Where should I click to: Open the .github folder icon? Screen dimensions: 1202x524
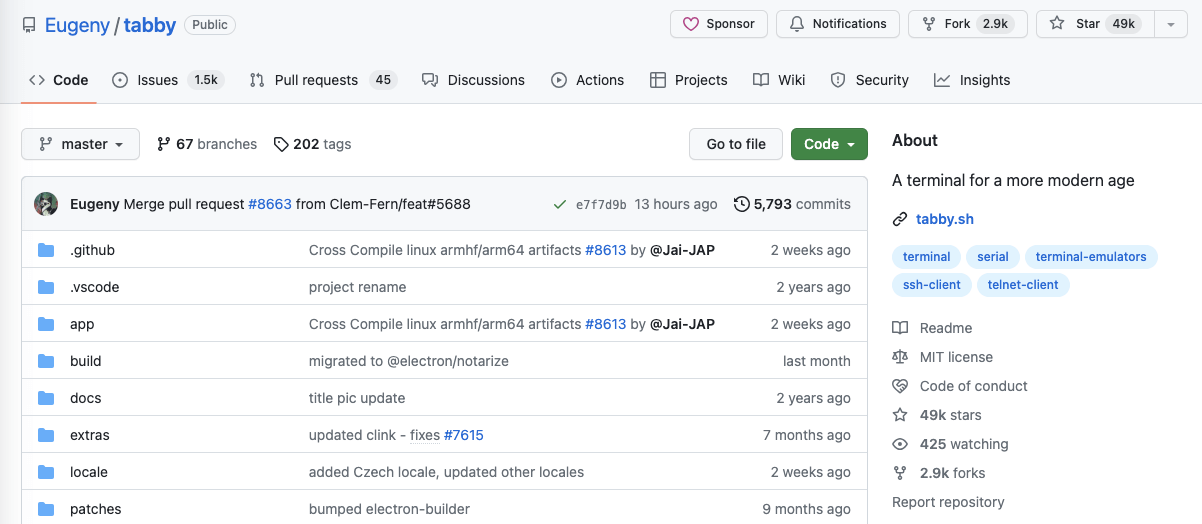pos(46,250)
